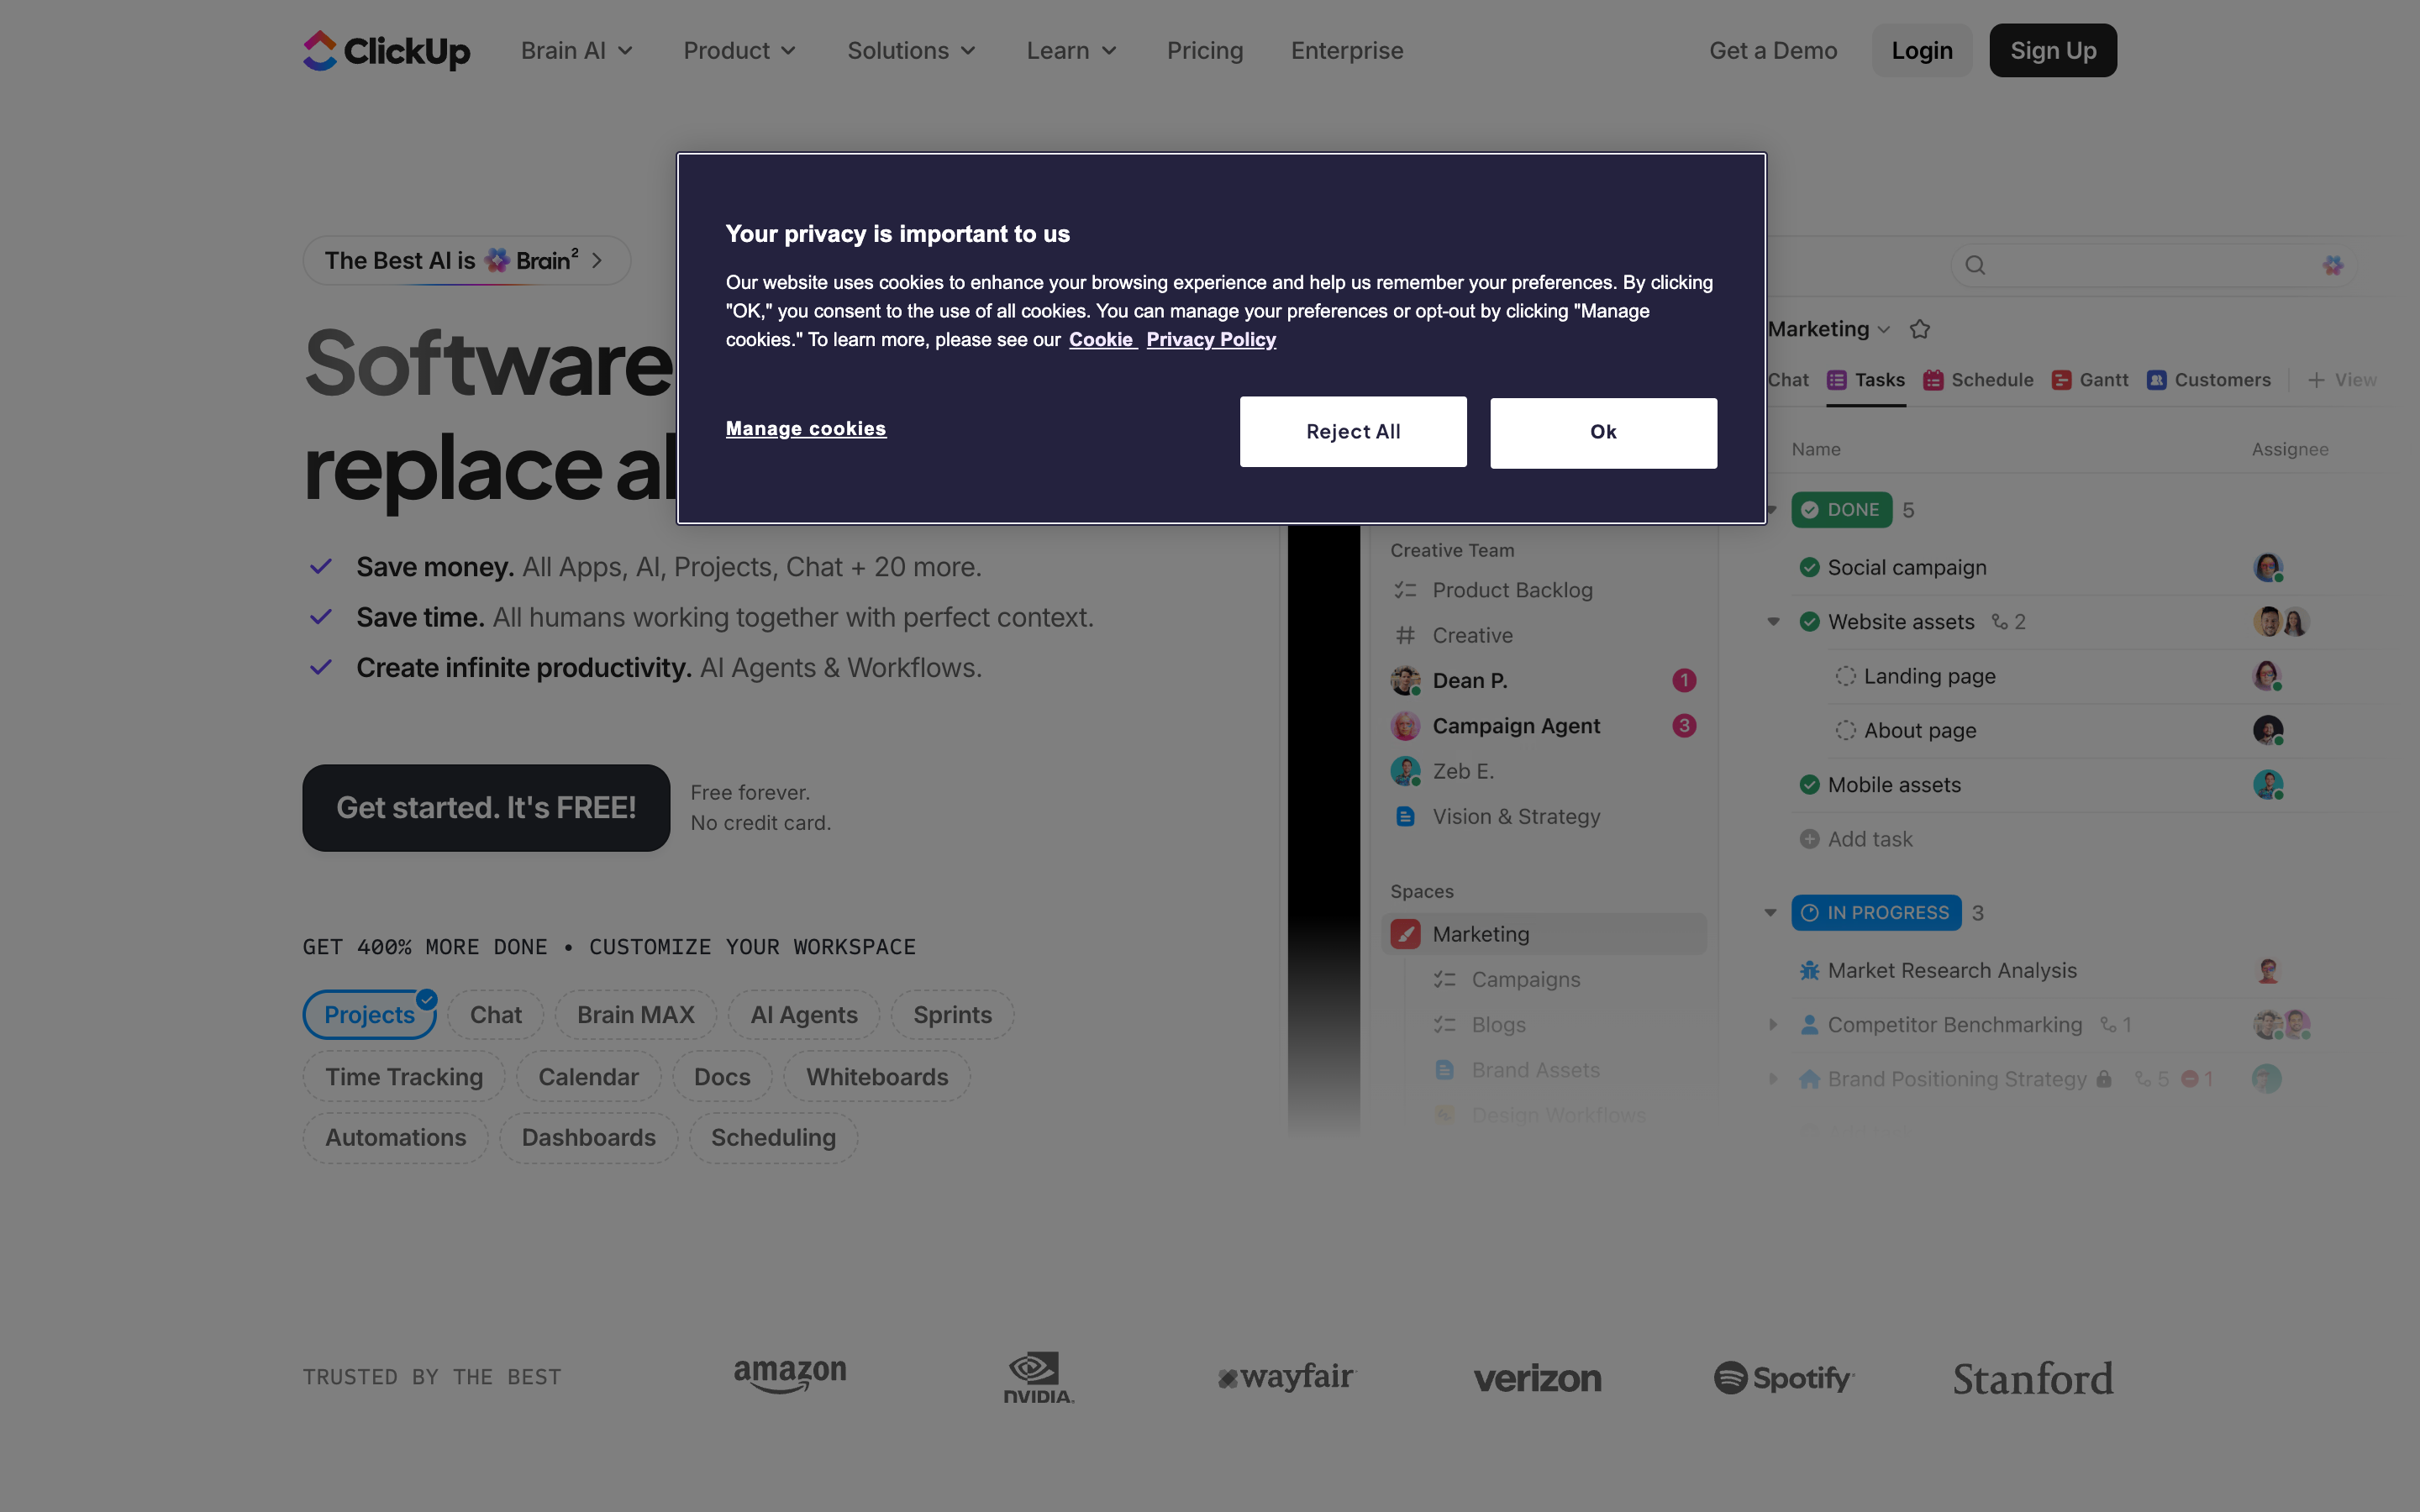Screen dimensions: 2420x1512
Task: Click Website assets subtask count icon
Action: pos(1999,621)
